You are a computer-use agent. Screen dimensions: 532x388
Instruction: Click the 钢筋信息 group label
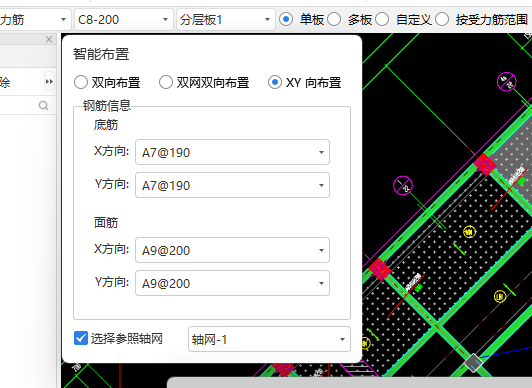click(107, 105)
